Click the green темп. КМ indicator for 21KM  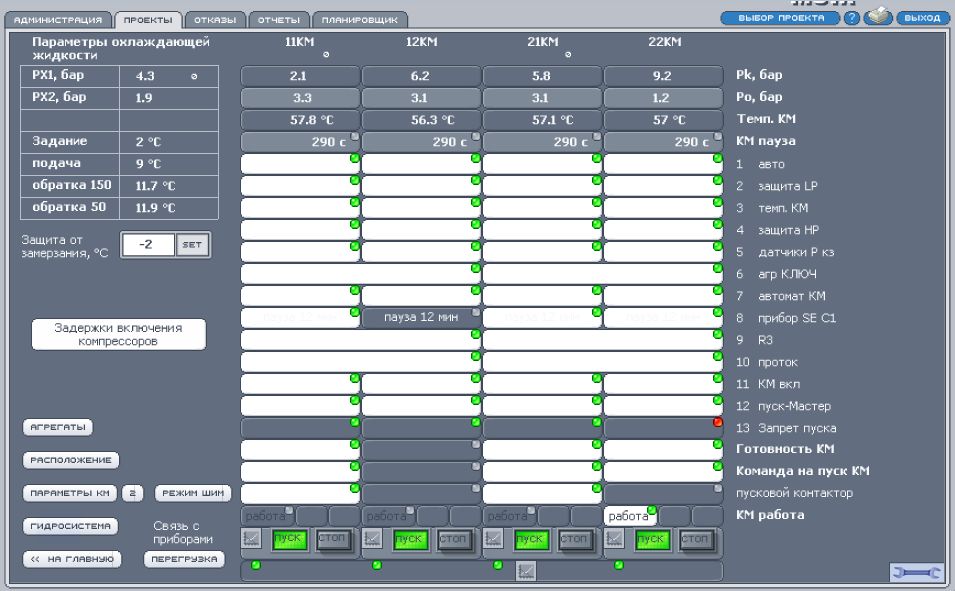point(597,202)
